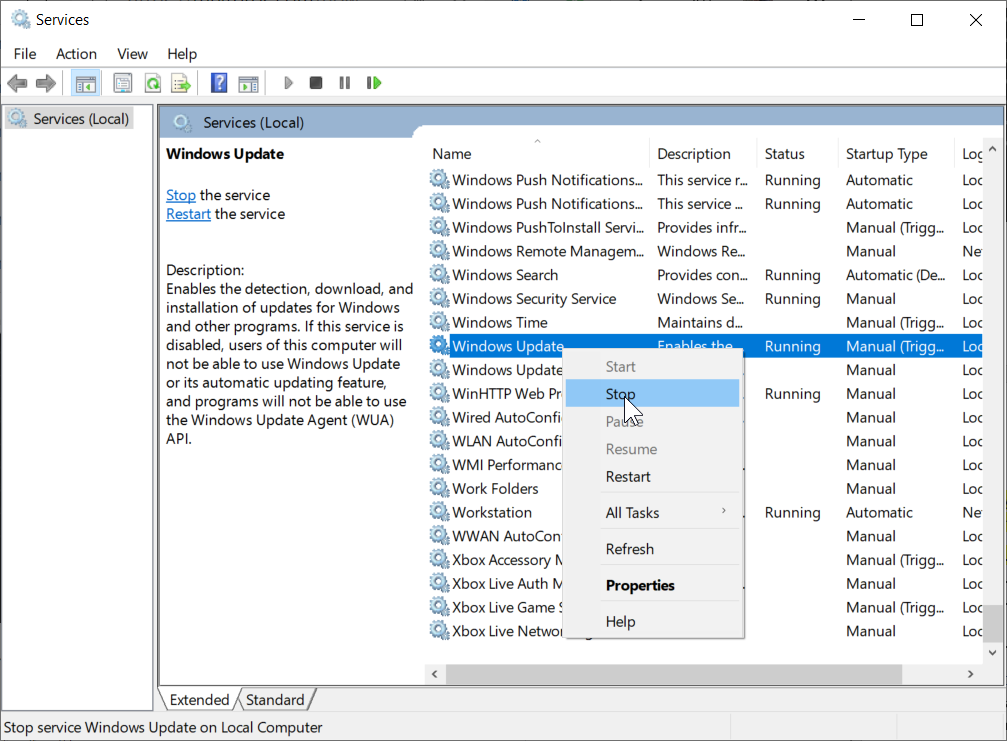Image resolution: width=1007 pixels, height=741 pixels.
Task: Switch to the Standard tab
Action: tap(276, 699)
